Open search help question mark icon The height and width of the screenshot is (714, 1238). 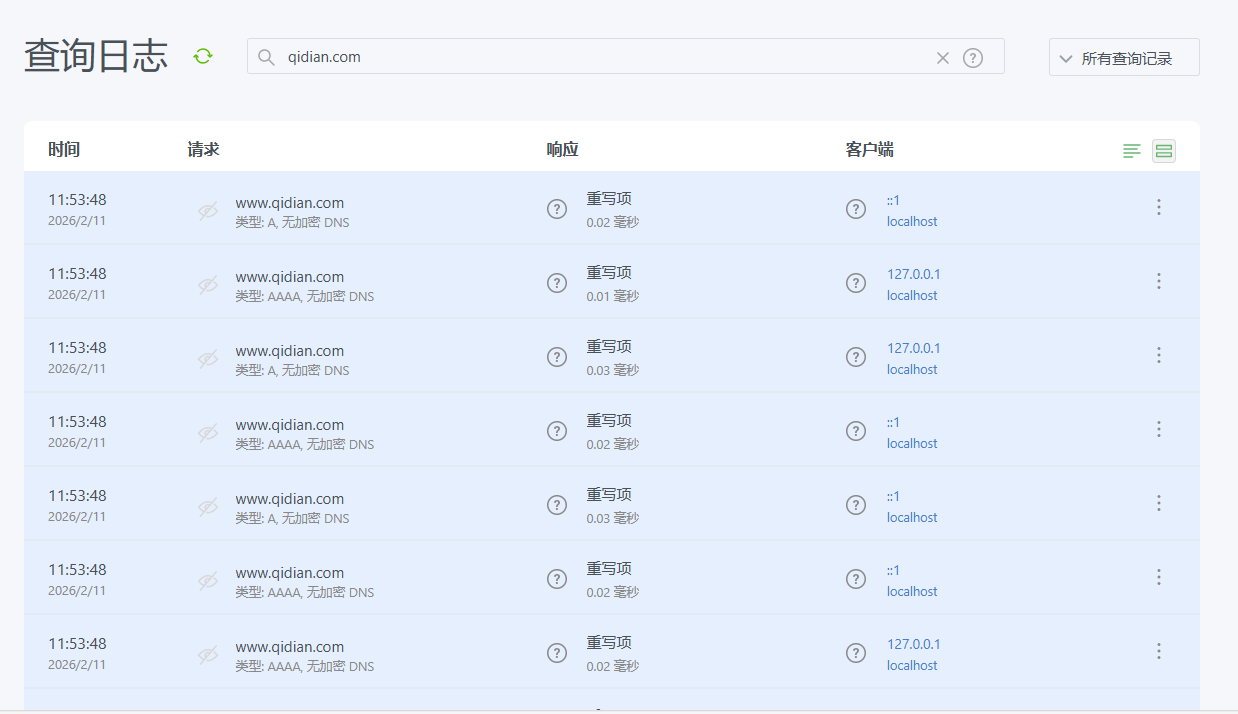coord(972,58)
